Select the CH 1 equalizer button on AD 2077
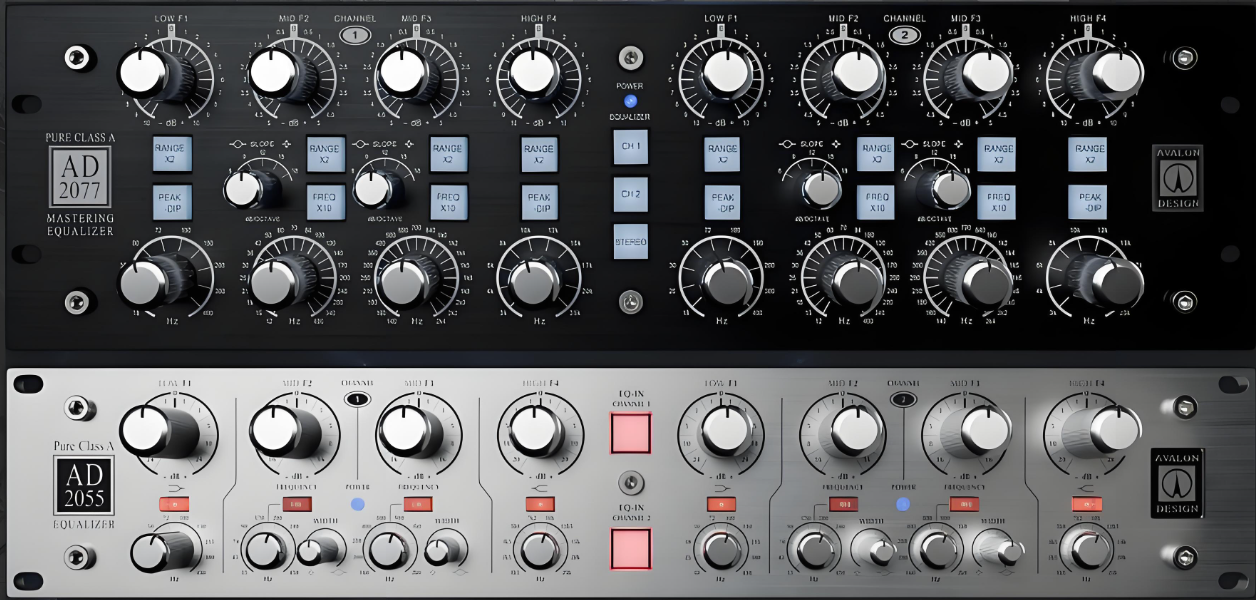The image size is (1256, 600). (630, 147)
